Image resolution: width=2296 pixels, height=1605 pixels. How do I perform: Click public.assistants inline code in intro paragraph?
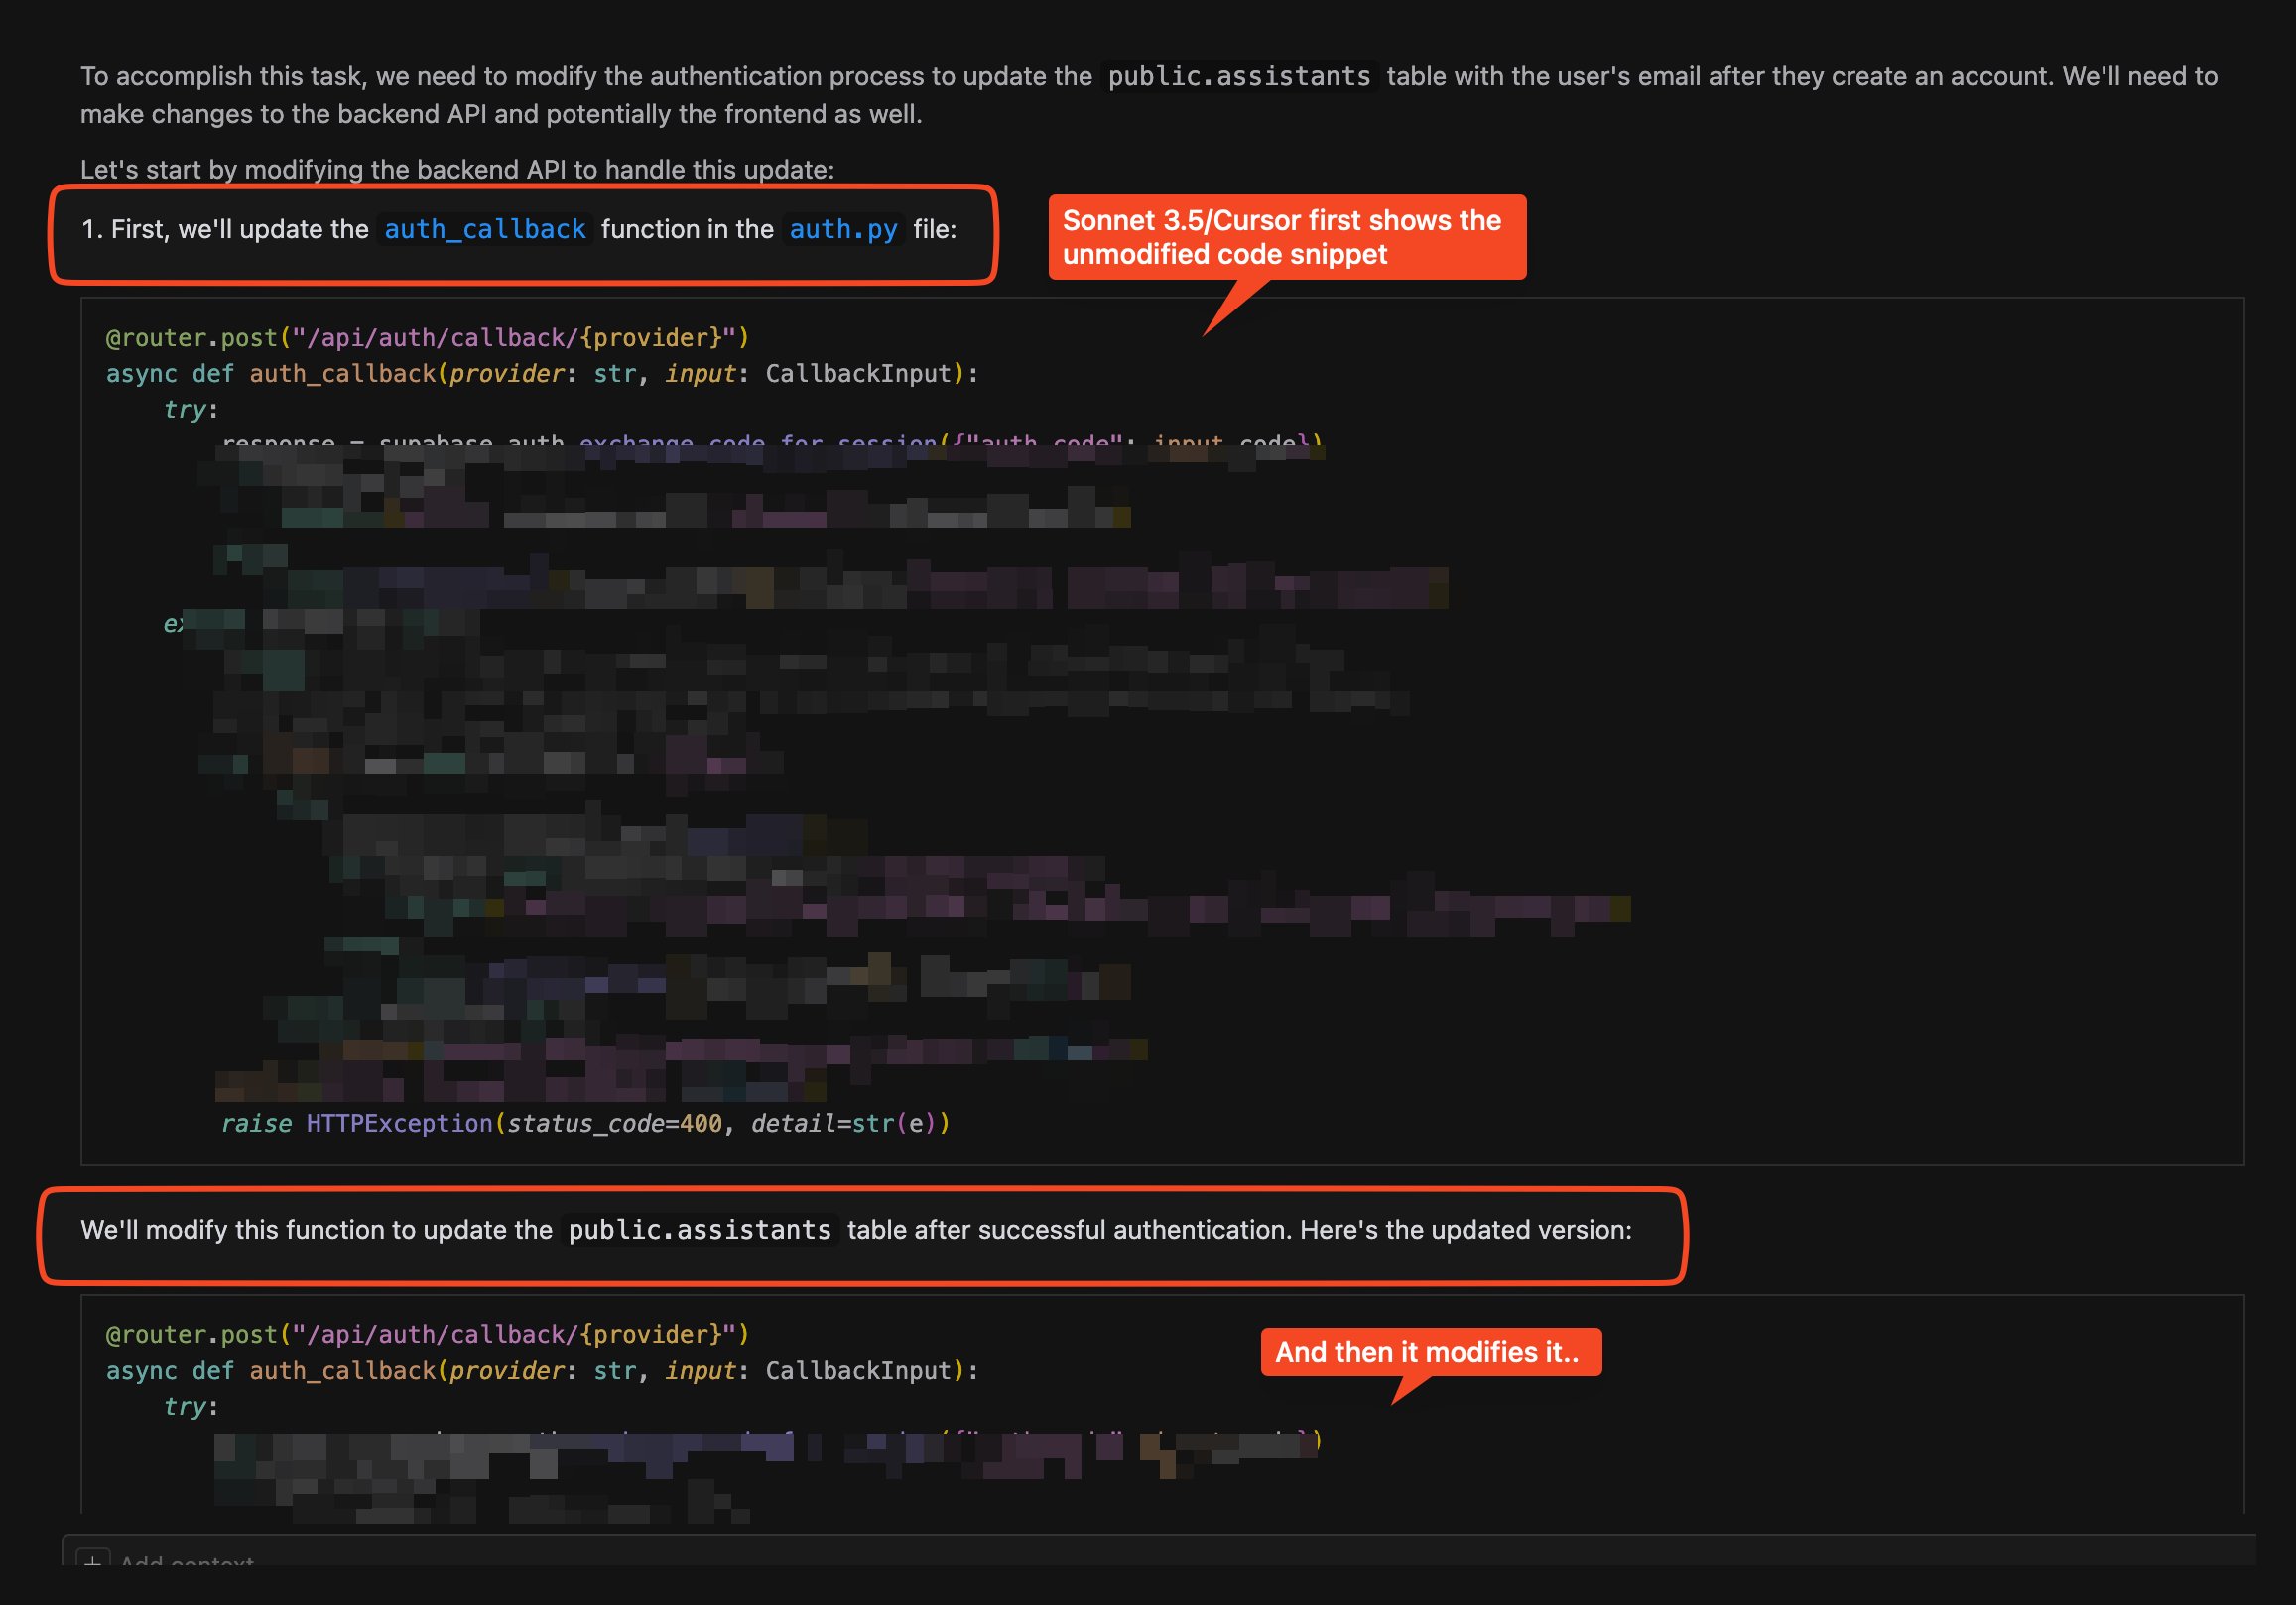pyautogui.click(x=1238, y=77)
